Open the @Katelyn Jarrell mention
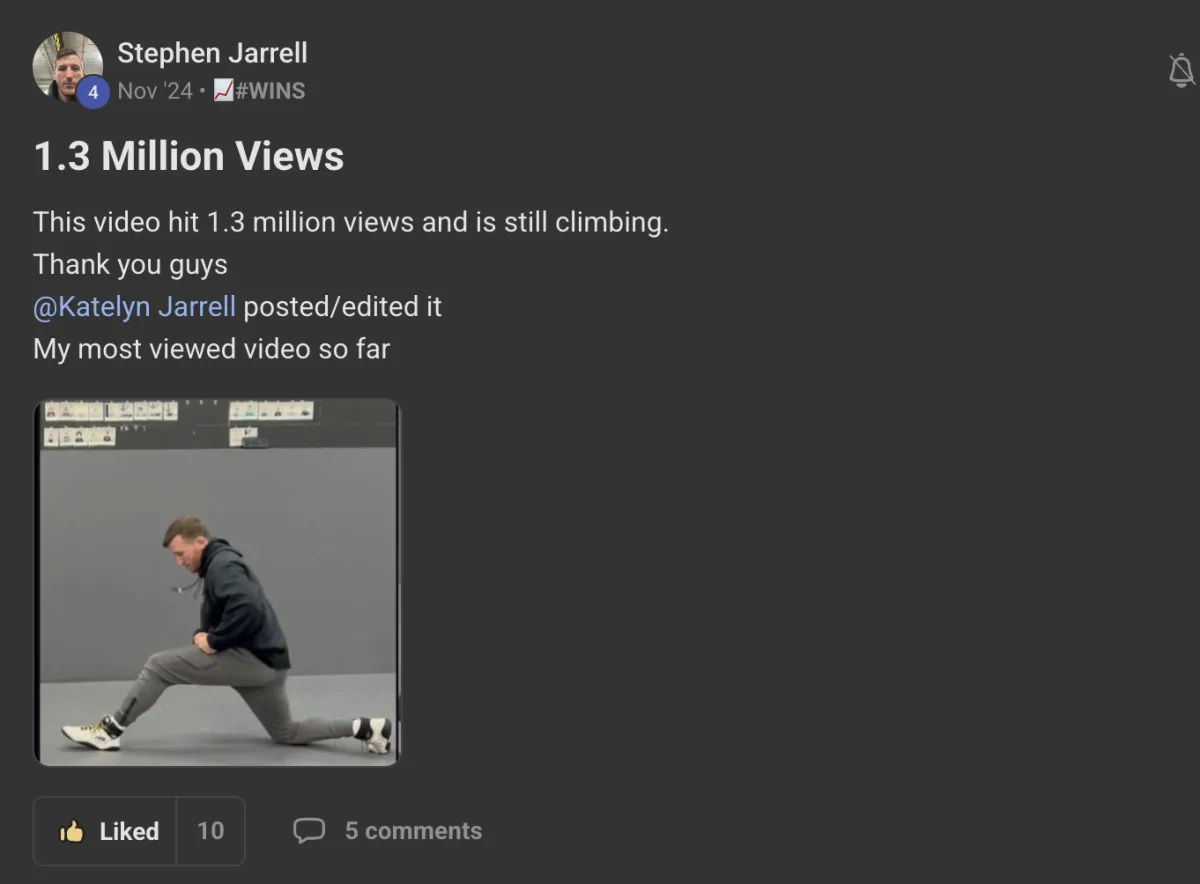 [x=134, y=306]
